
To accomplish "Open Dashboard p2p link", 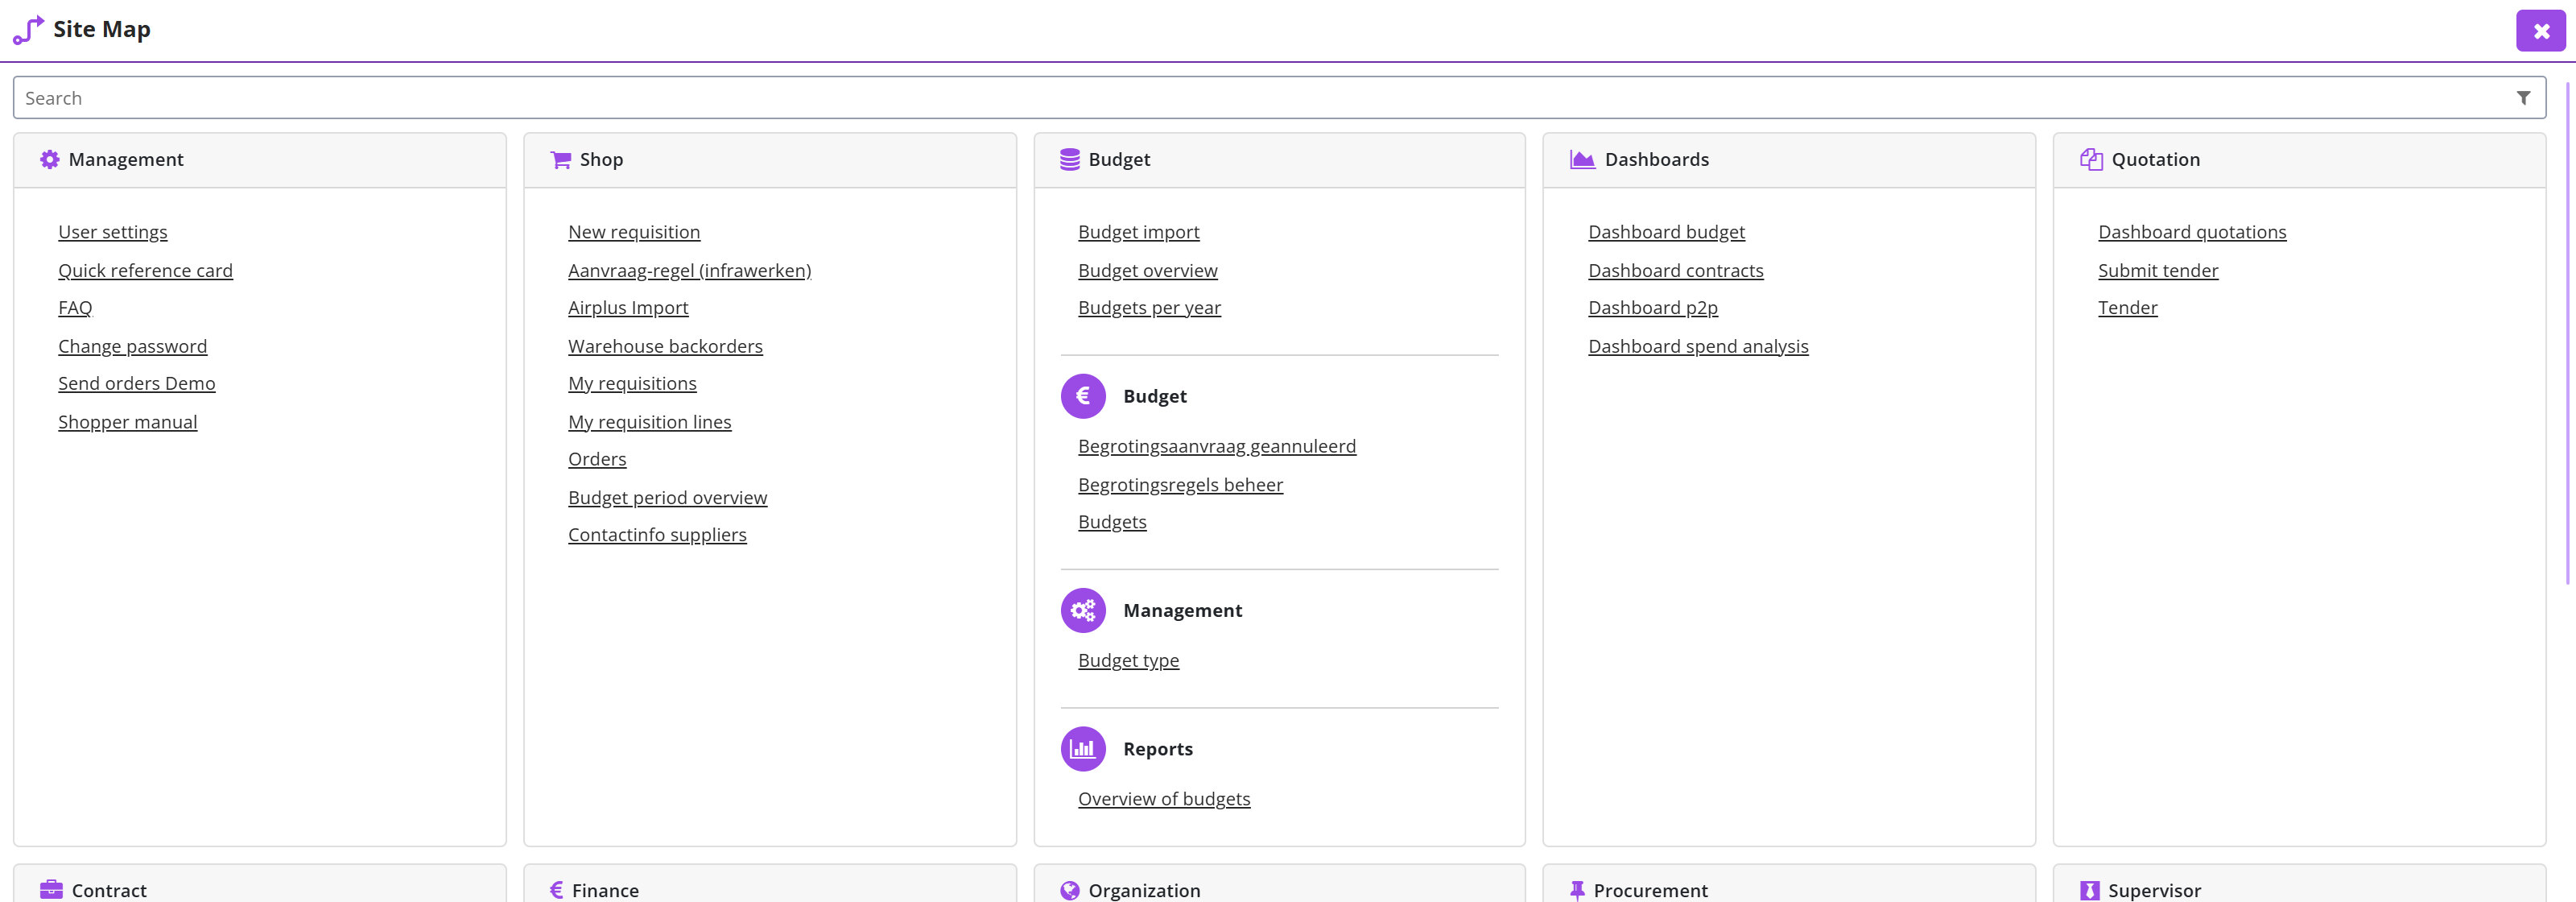I will pyautogui.click(x=1653, y=308).
